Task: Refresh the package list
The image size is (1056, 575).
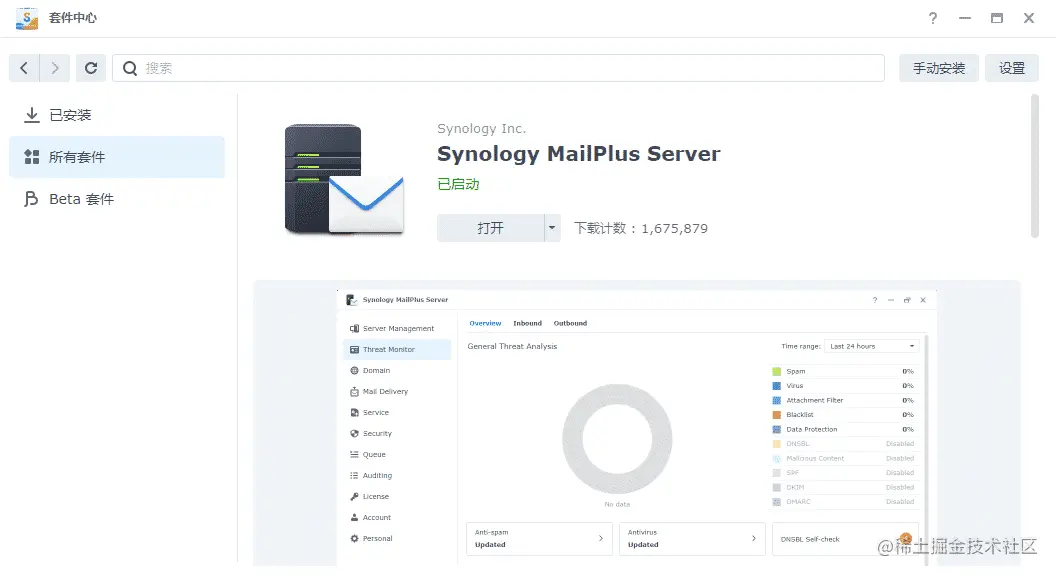Action: (x=91, y=68)
